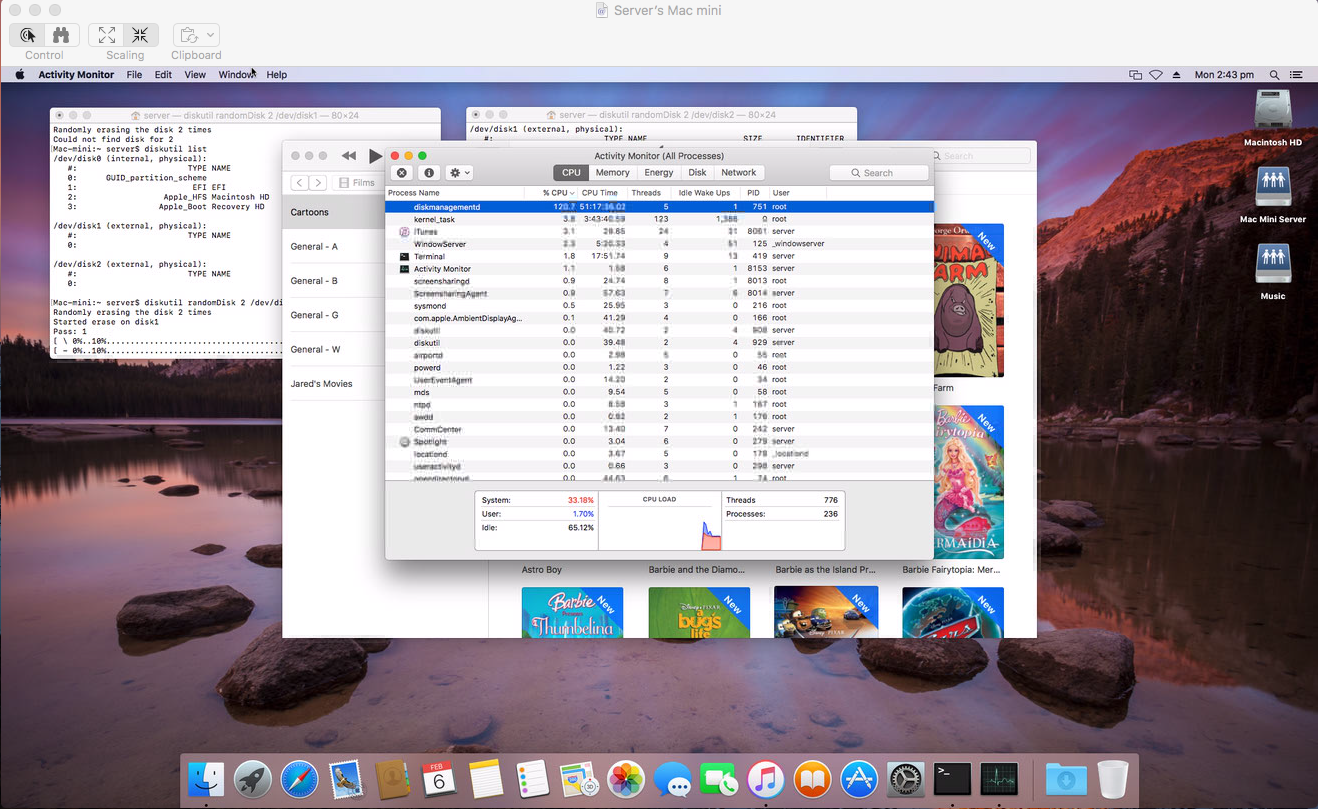Viewport: 1318px width, 809px height.
Task: Open the View menu
Action: 195,75
